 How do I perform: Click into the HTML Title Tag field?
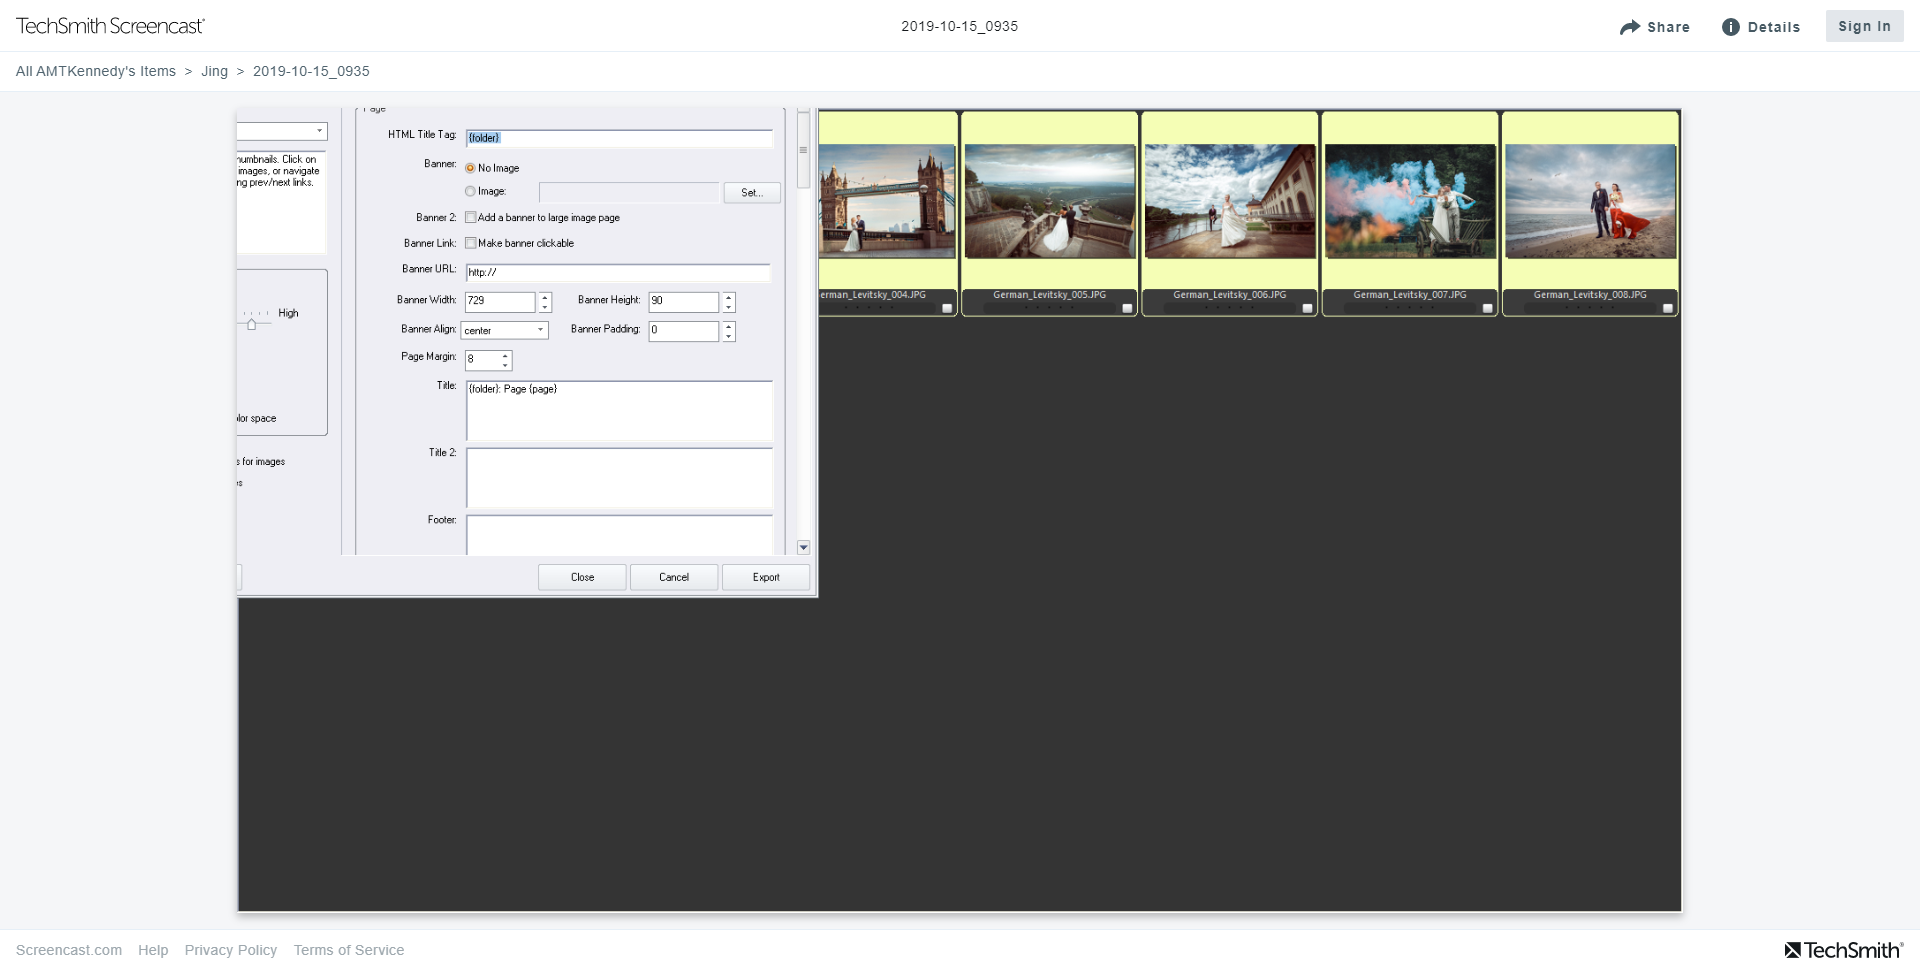(x=619, y=138)
